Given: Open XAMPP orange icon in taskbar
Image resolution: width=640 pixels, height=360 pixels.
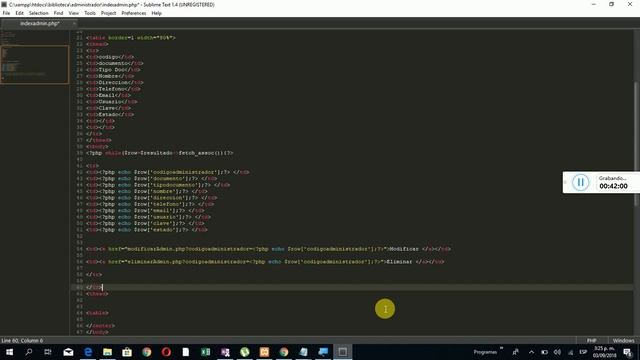Looking at the screenshot, I should 264,352.
